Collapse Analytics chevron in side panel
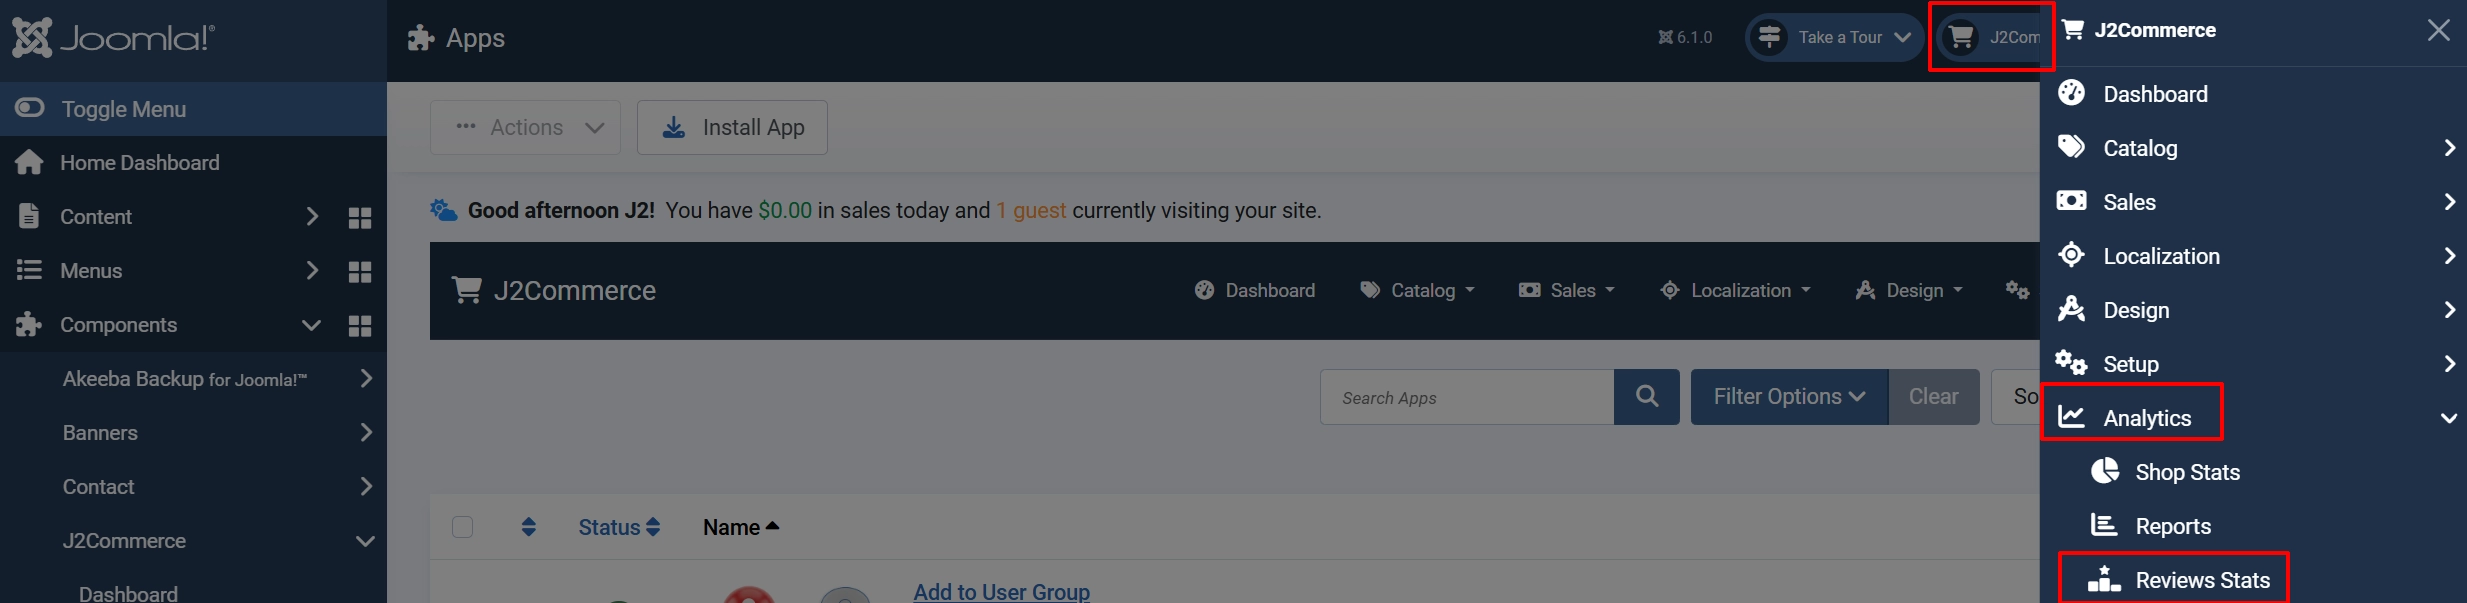The image size is (2467, 603). coord(2449,418)
